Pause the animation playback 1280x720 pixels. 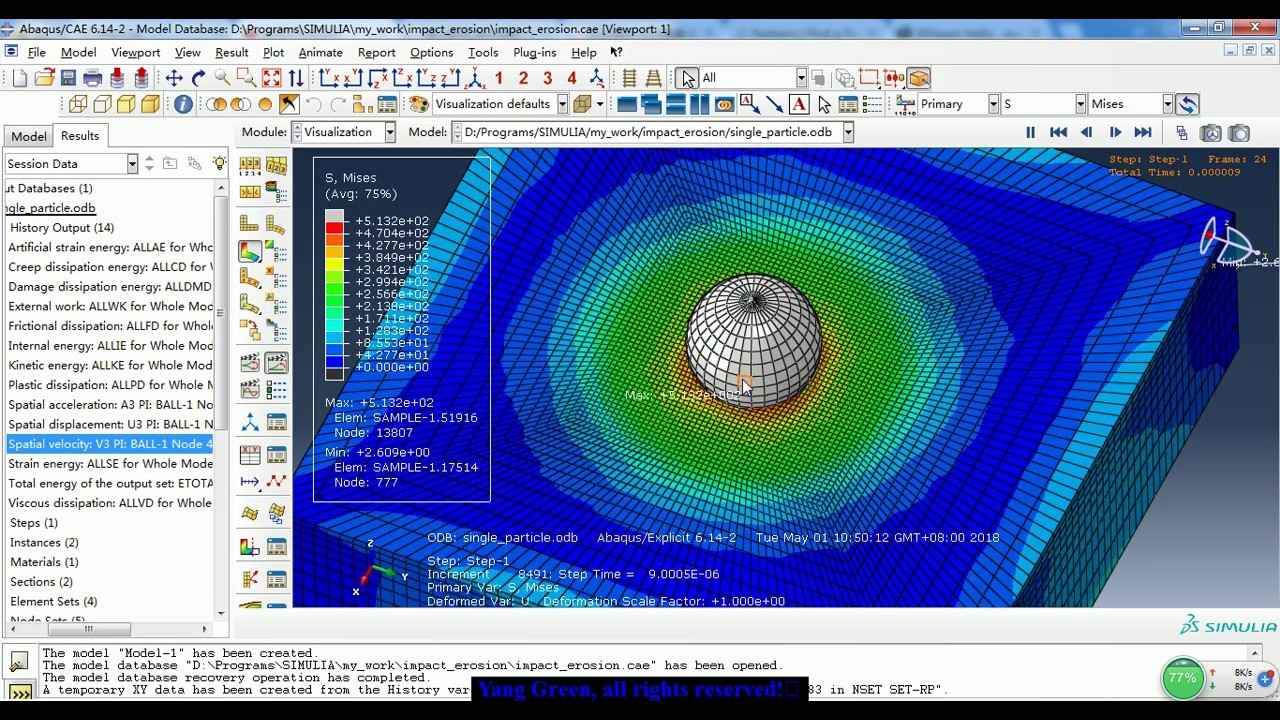1030,132
